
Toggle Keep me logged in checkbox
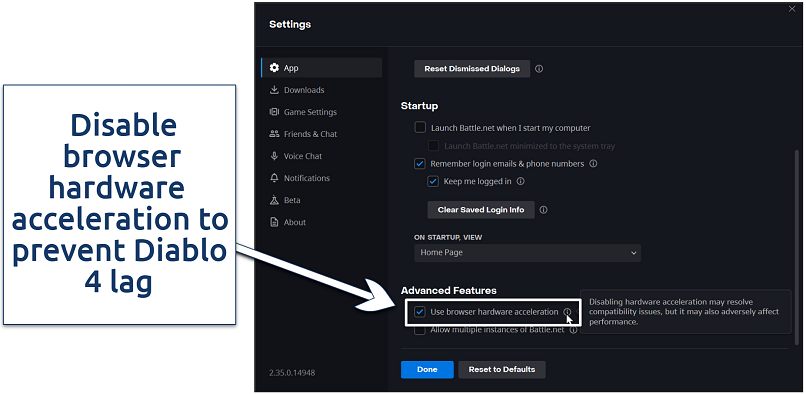coord(433,182)
